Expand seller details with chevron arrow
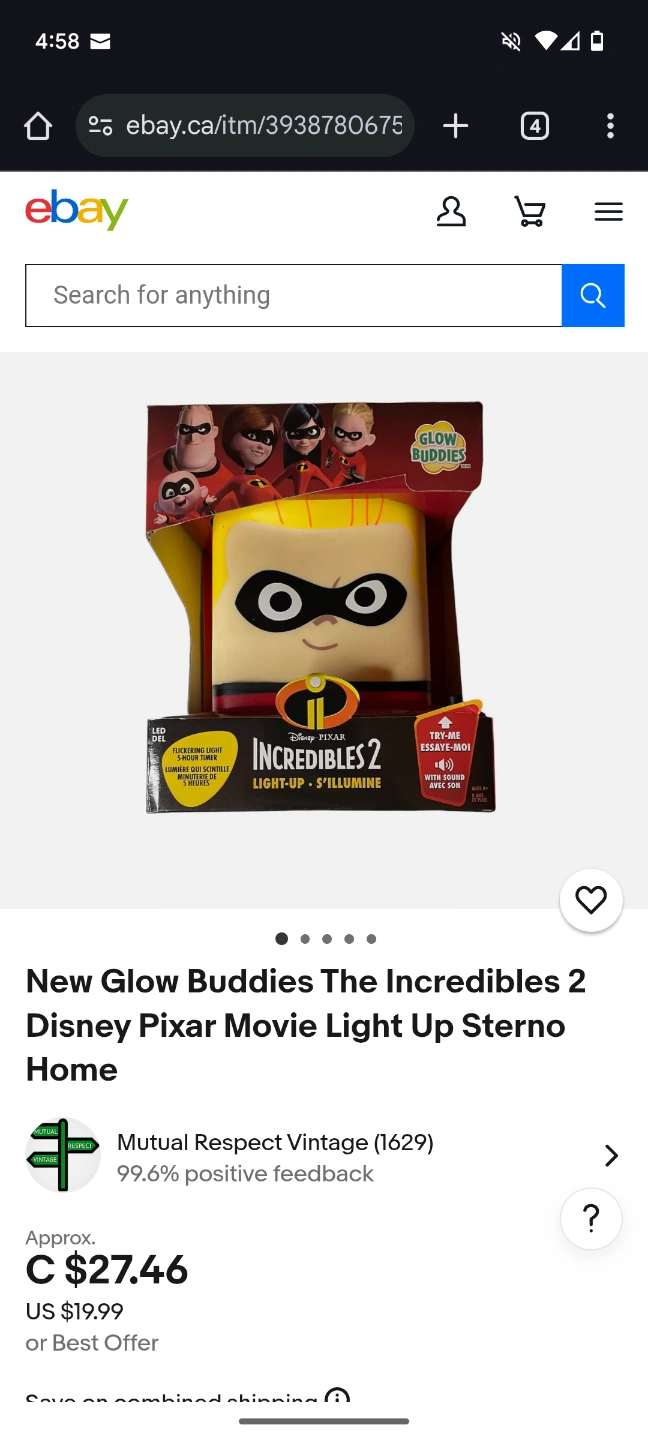The image size is (648, 1440). click(x=611, y=1156)
